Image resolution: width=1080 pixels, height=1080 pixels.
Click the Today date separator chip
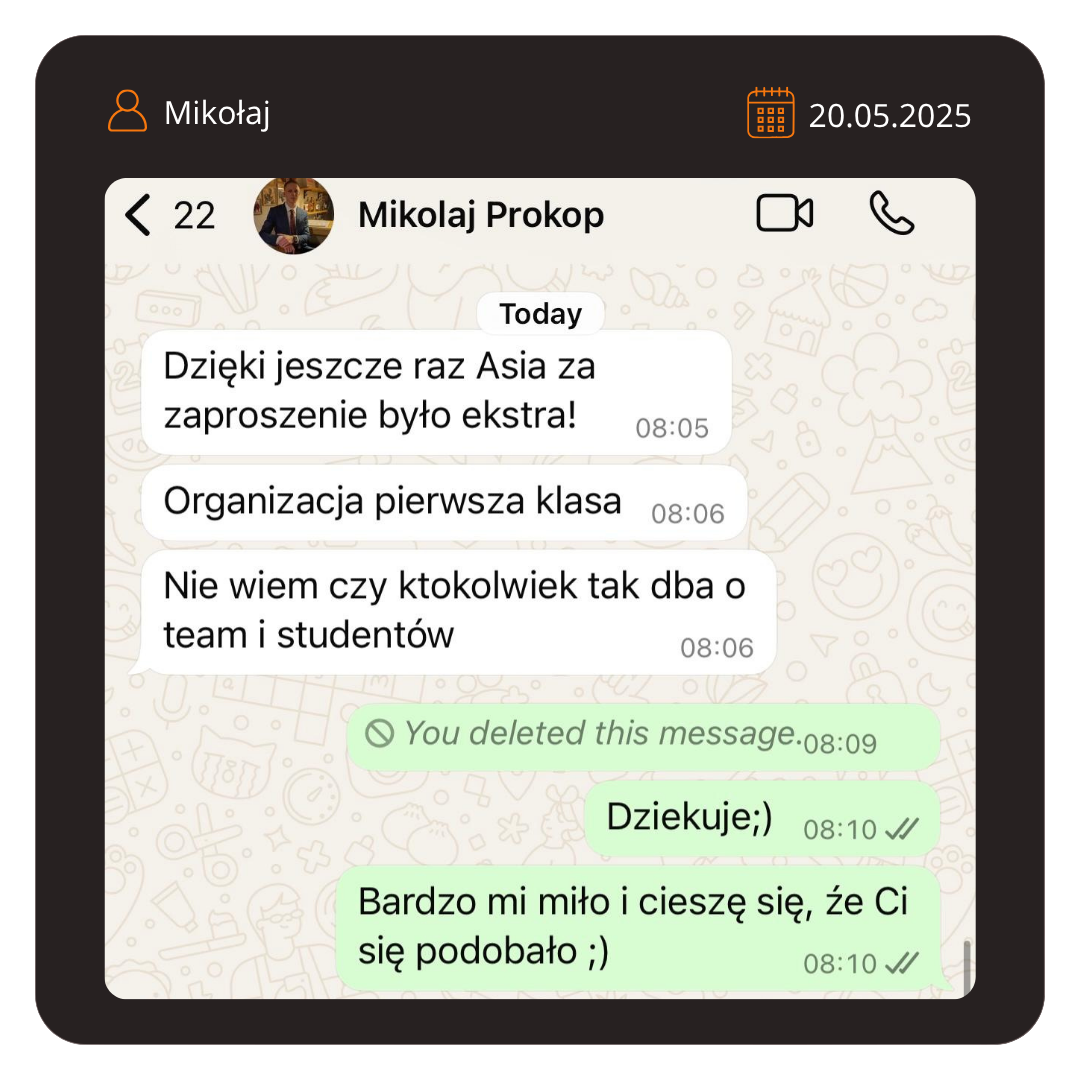point(541,314)
